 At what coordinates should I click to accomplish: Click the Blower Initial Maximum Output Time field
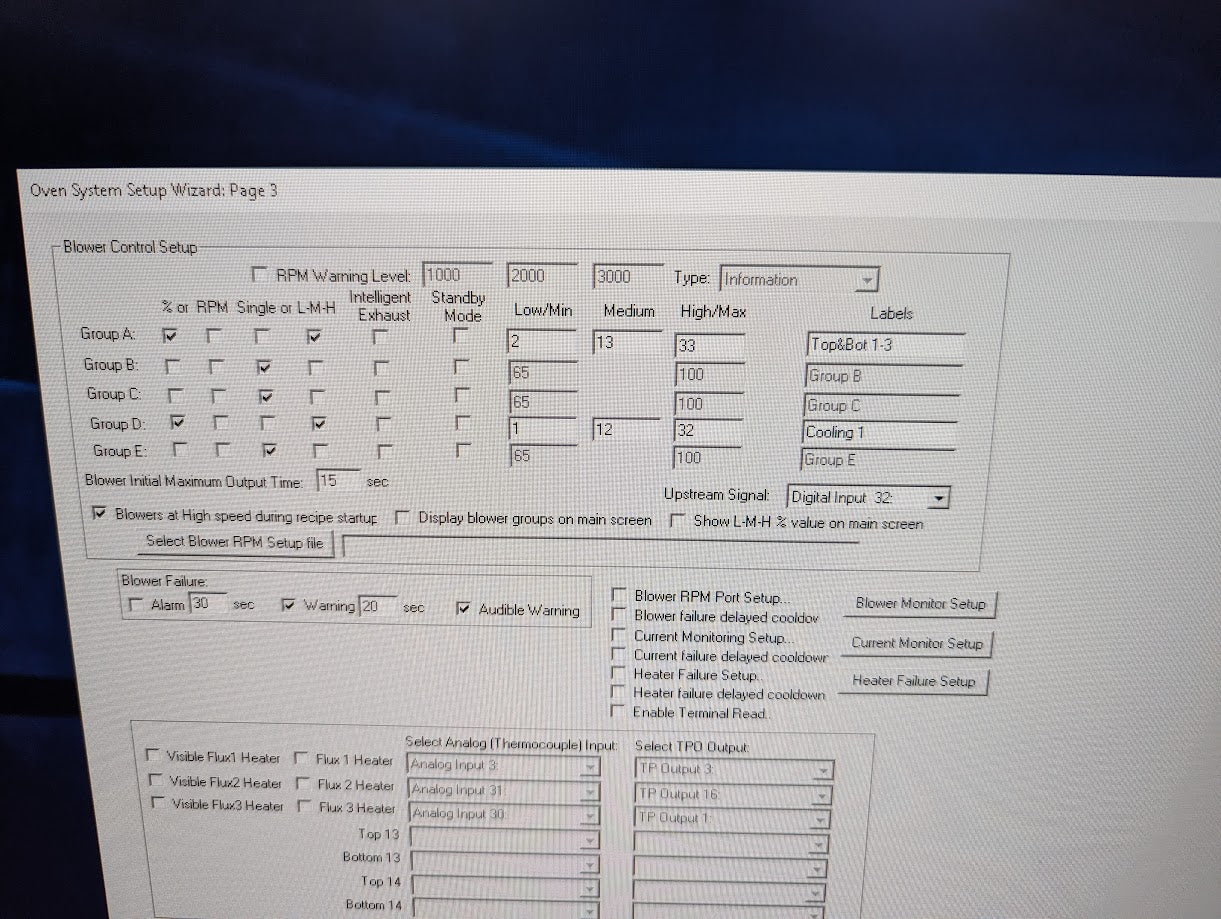tap(338, 481)
